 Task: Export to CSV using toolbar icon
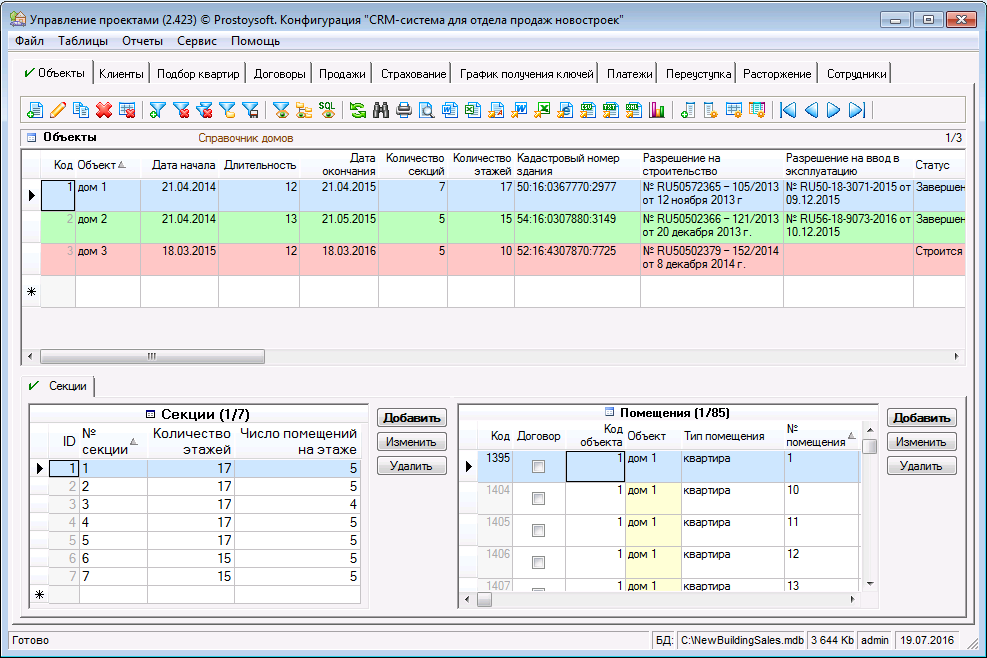coord(588,110)
